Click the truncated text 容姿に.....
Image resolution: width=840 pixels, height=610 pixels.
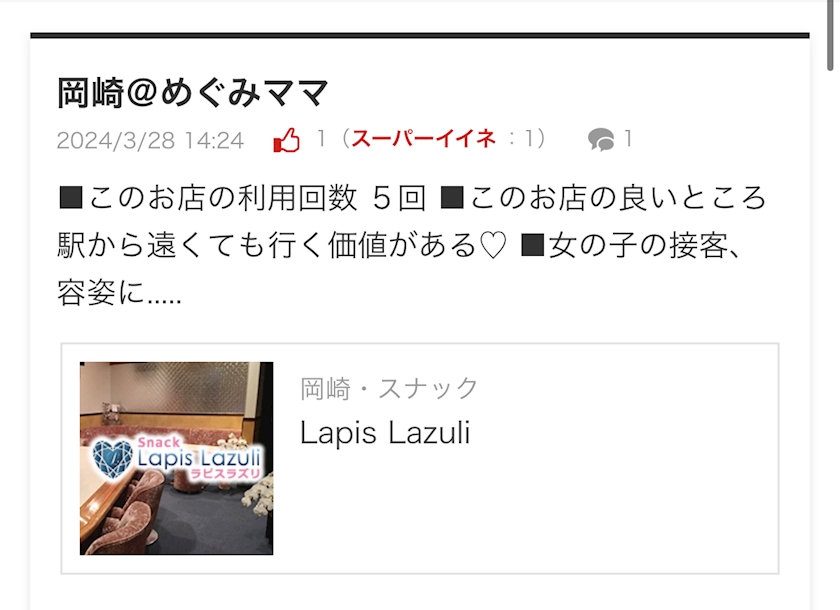pos(119,293)
